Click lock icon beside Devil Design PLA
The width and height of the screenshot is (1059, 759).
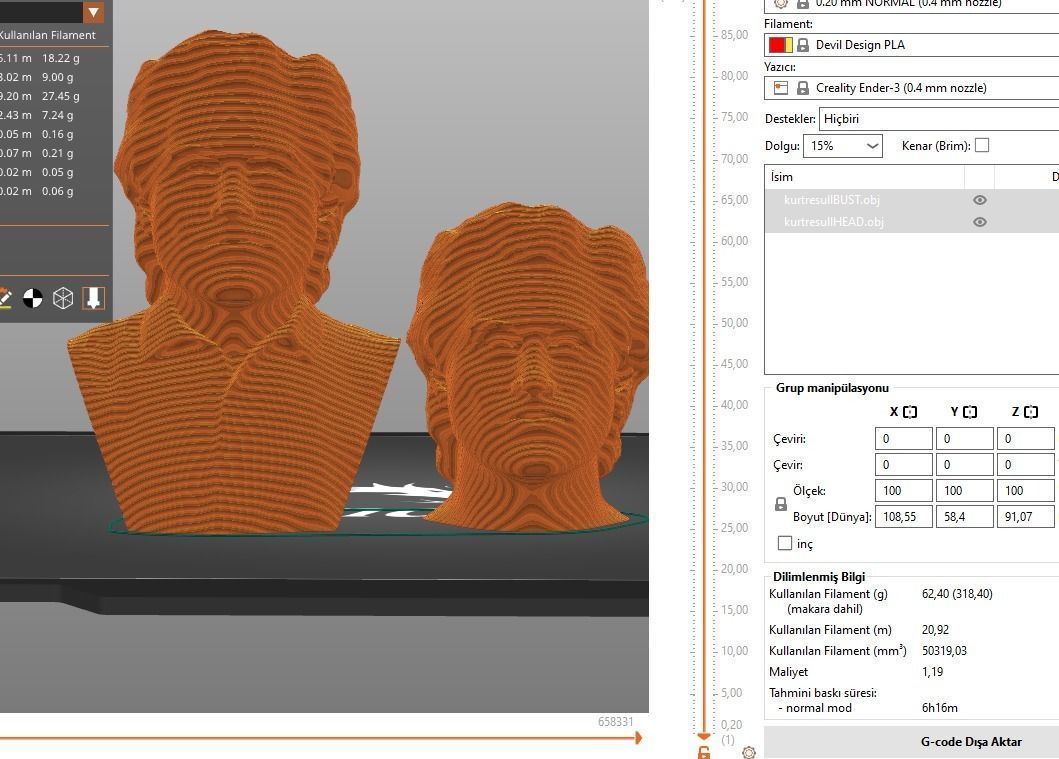coord(802,45)
